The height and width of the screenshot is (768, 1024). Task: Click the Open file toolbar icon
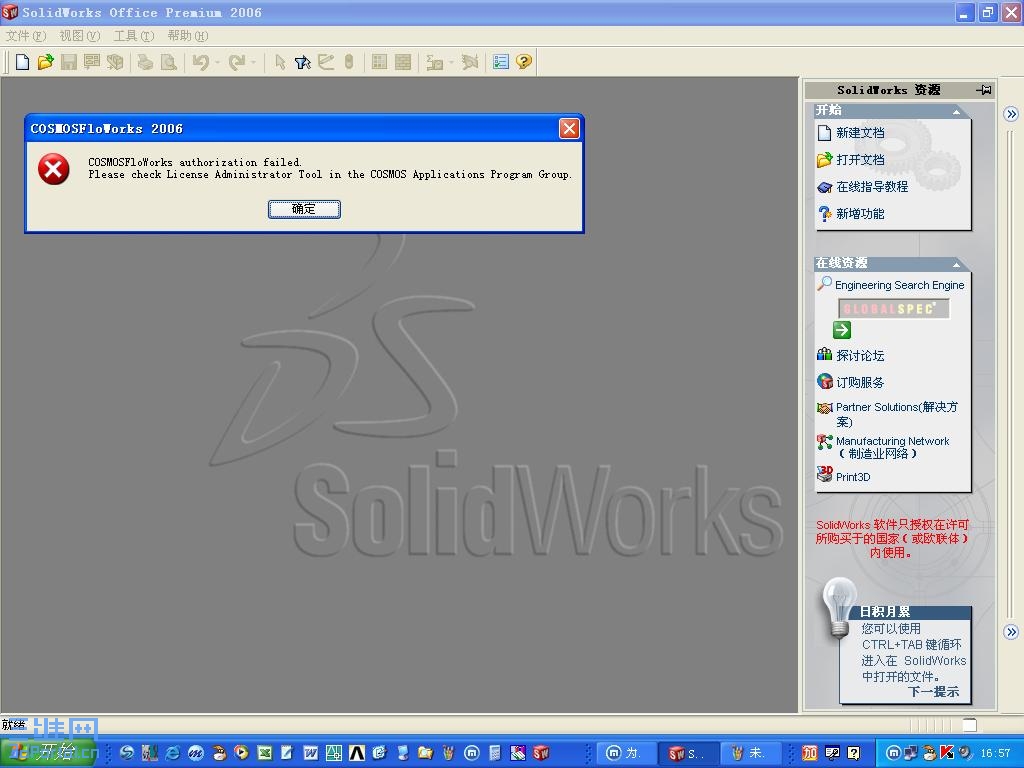[x=45, y=62]
